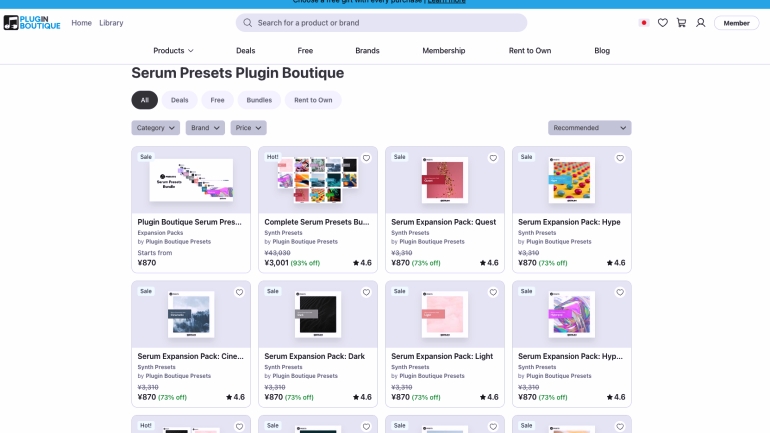Screen dimensions: 770x433
Task: Select the All filter pill
Action: tap(144, 100)
